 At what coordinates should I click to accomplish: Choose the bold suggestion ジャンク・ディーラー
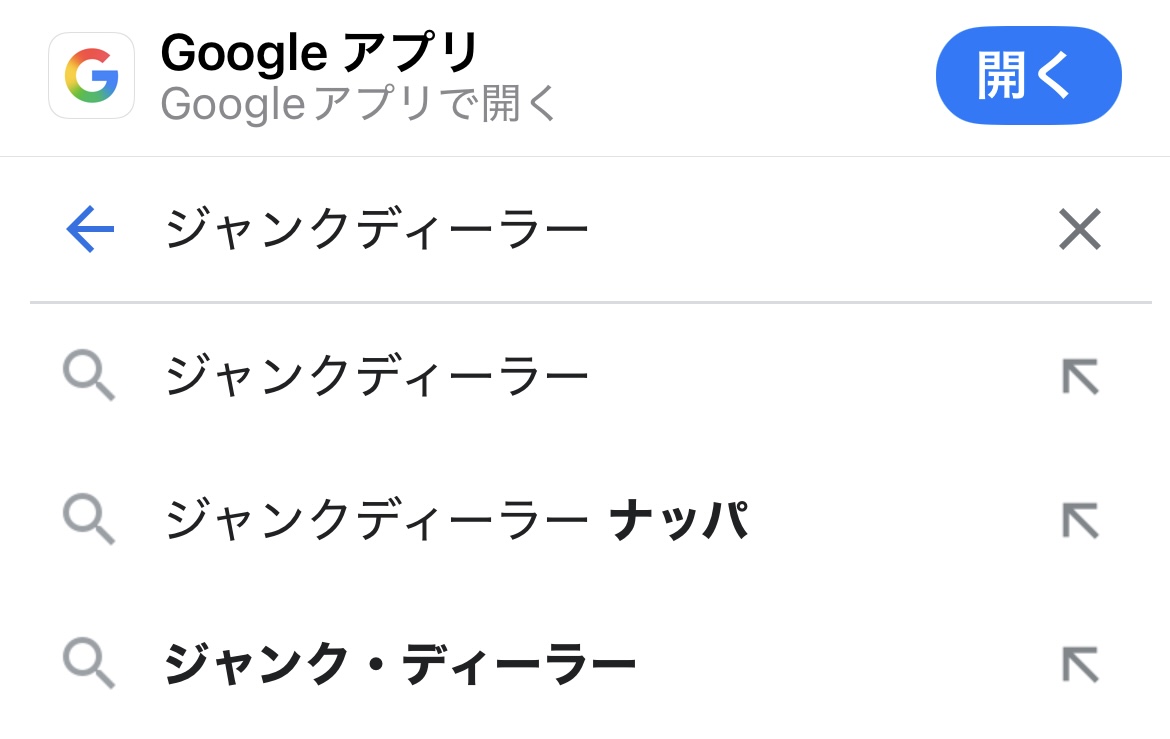click(x=399, y=663)
